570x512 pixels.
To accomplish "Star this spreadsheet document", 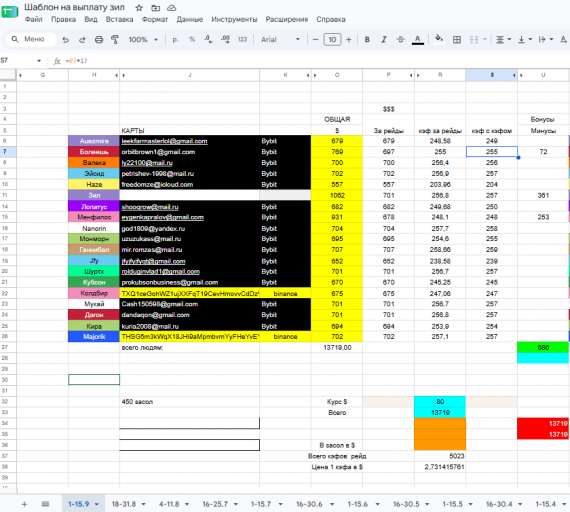I will point(139,8).
